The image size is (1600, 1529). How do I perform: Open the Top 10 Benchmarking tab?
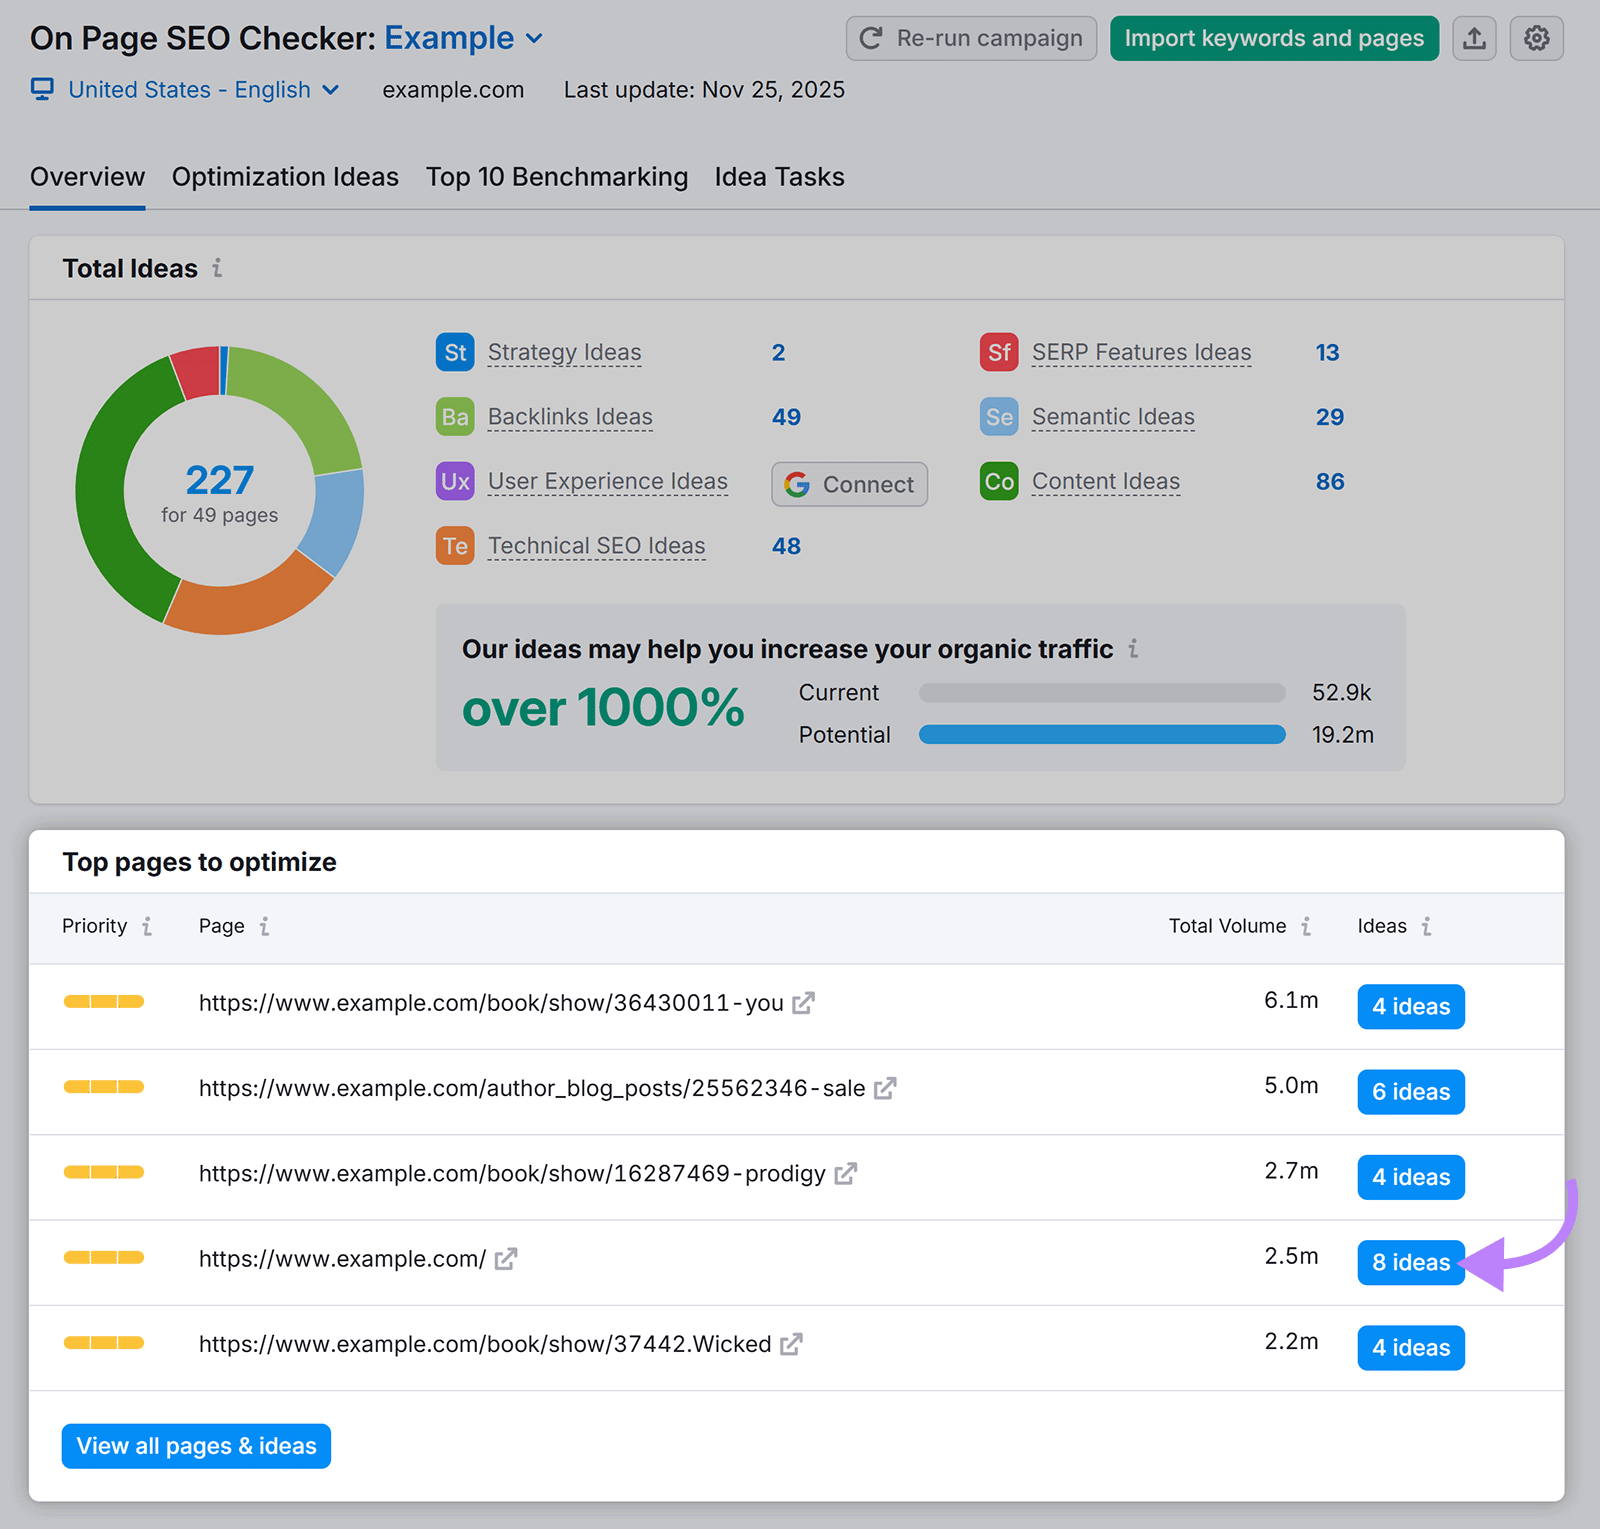(556, 177)
